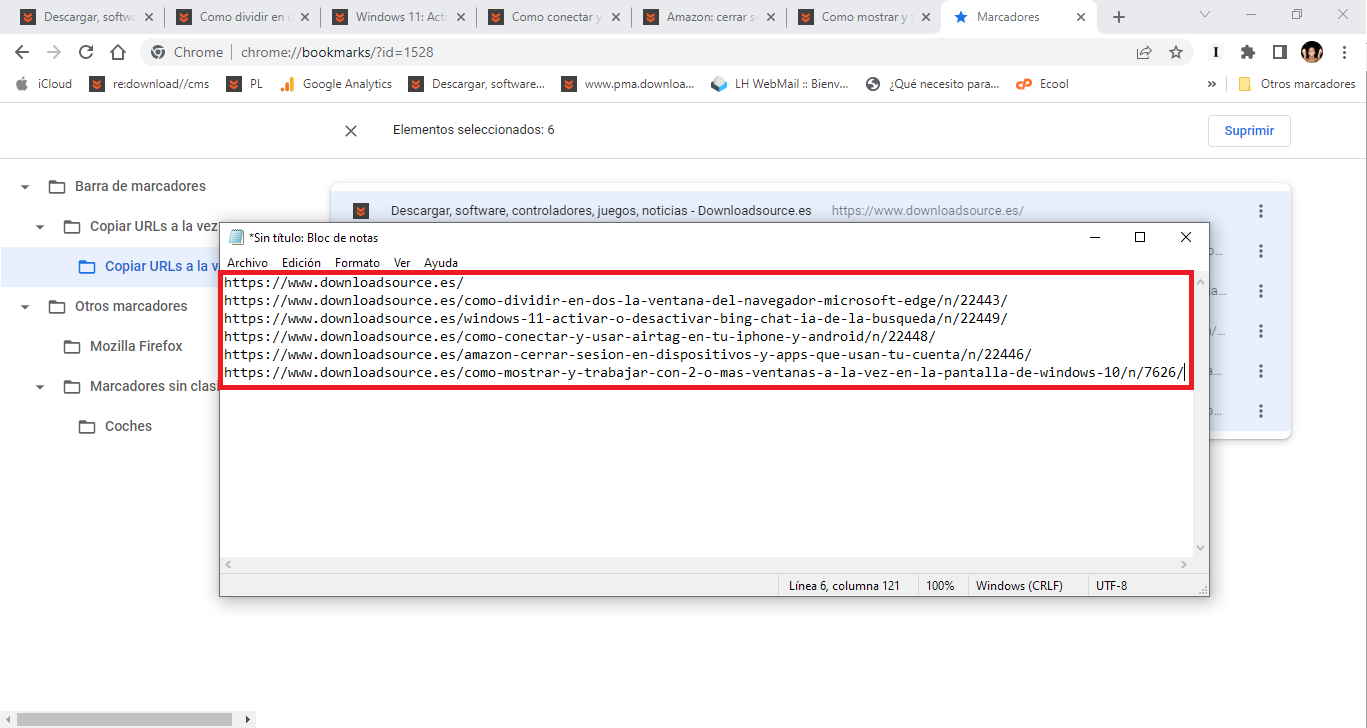Switch to Windows 11: Act tab
1367x728 pixels.
tap(399, 17)
